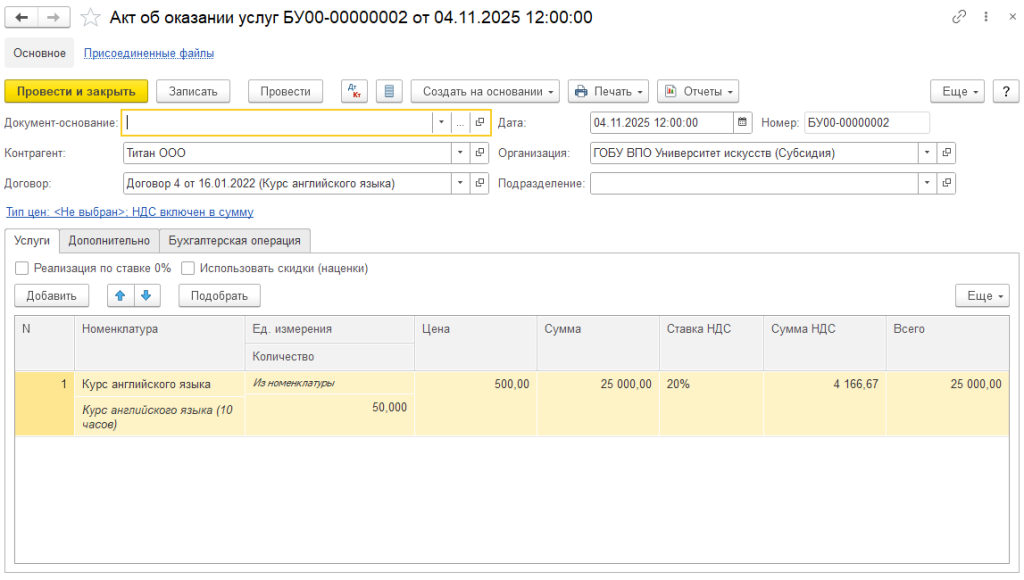Viewport: 1024px width, 580px height.
Task: Copy link to document icon
Action: point(960,18)
